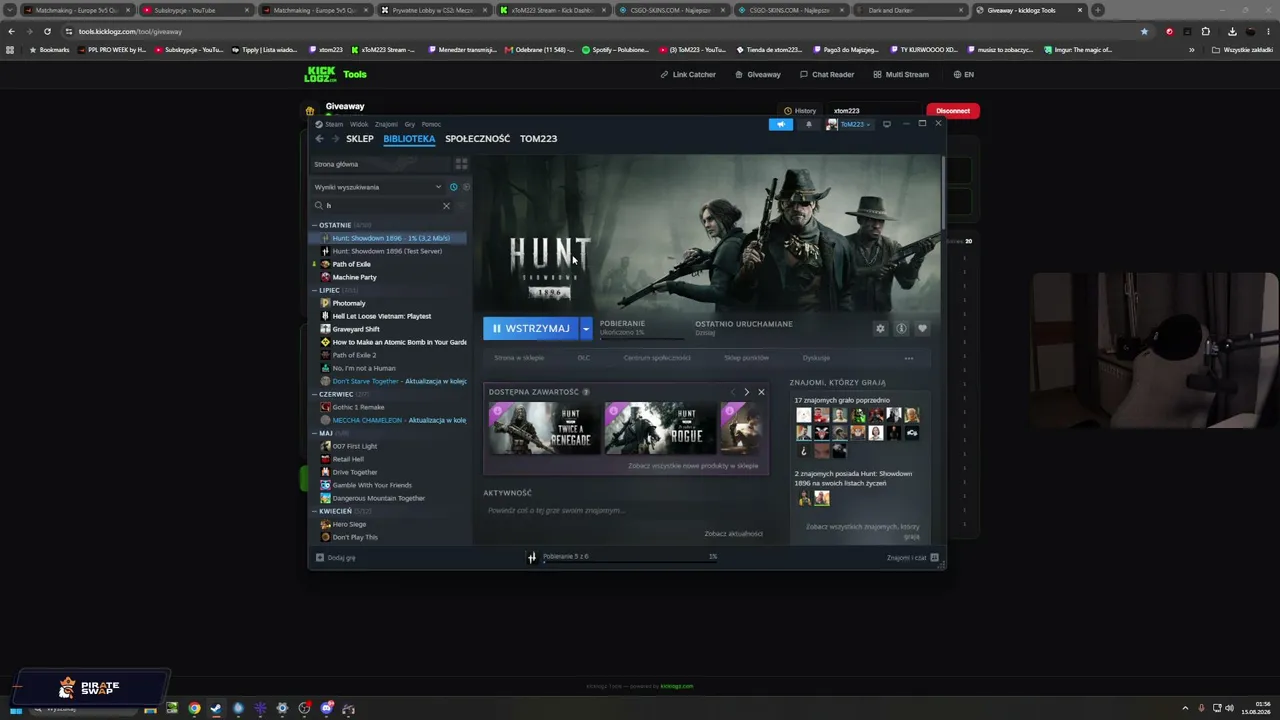Open the Pomoc menu
Screen dimensions: 1280x720
coord(431,124)
